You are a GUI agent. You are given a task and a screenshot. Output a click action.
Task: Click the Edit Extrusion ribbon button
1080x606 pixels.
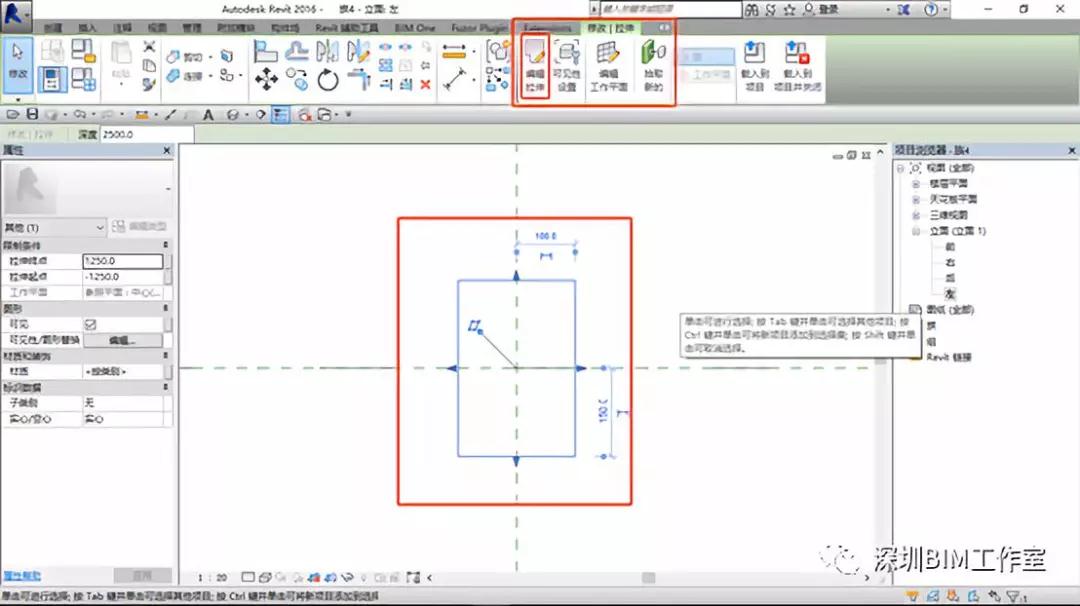point(534,66)
